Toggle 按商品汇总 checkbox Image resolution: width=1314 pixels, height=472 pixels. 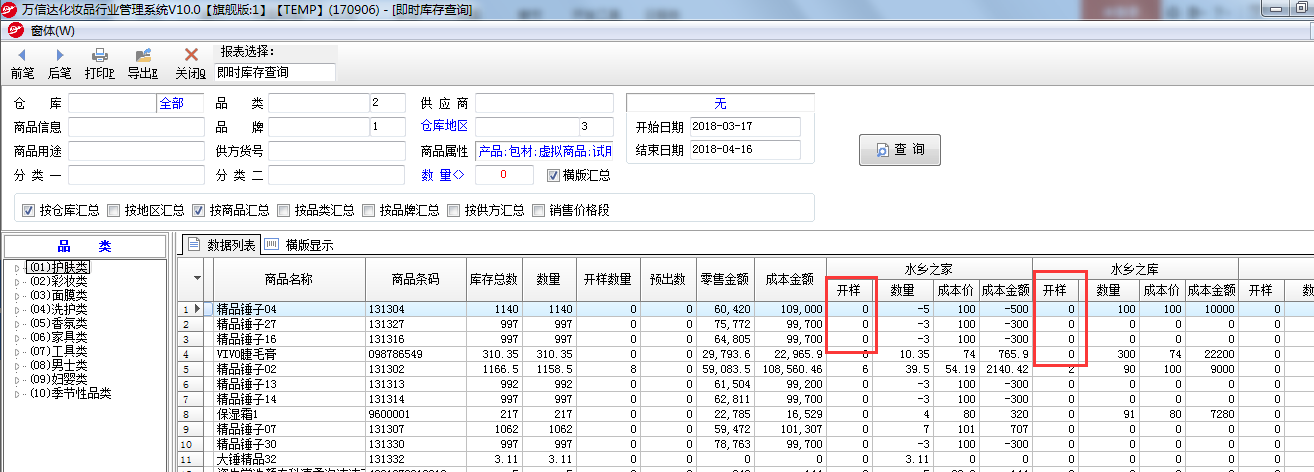click(199, 210)
